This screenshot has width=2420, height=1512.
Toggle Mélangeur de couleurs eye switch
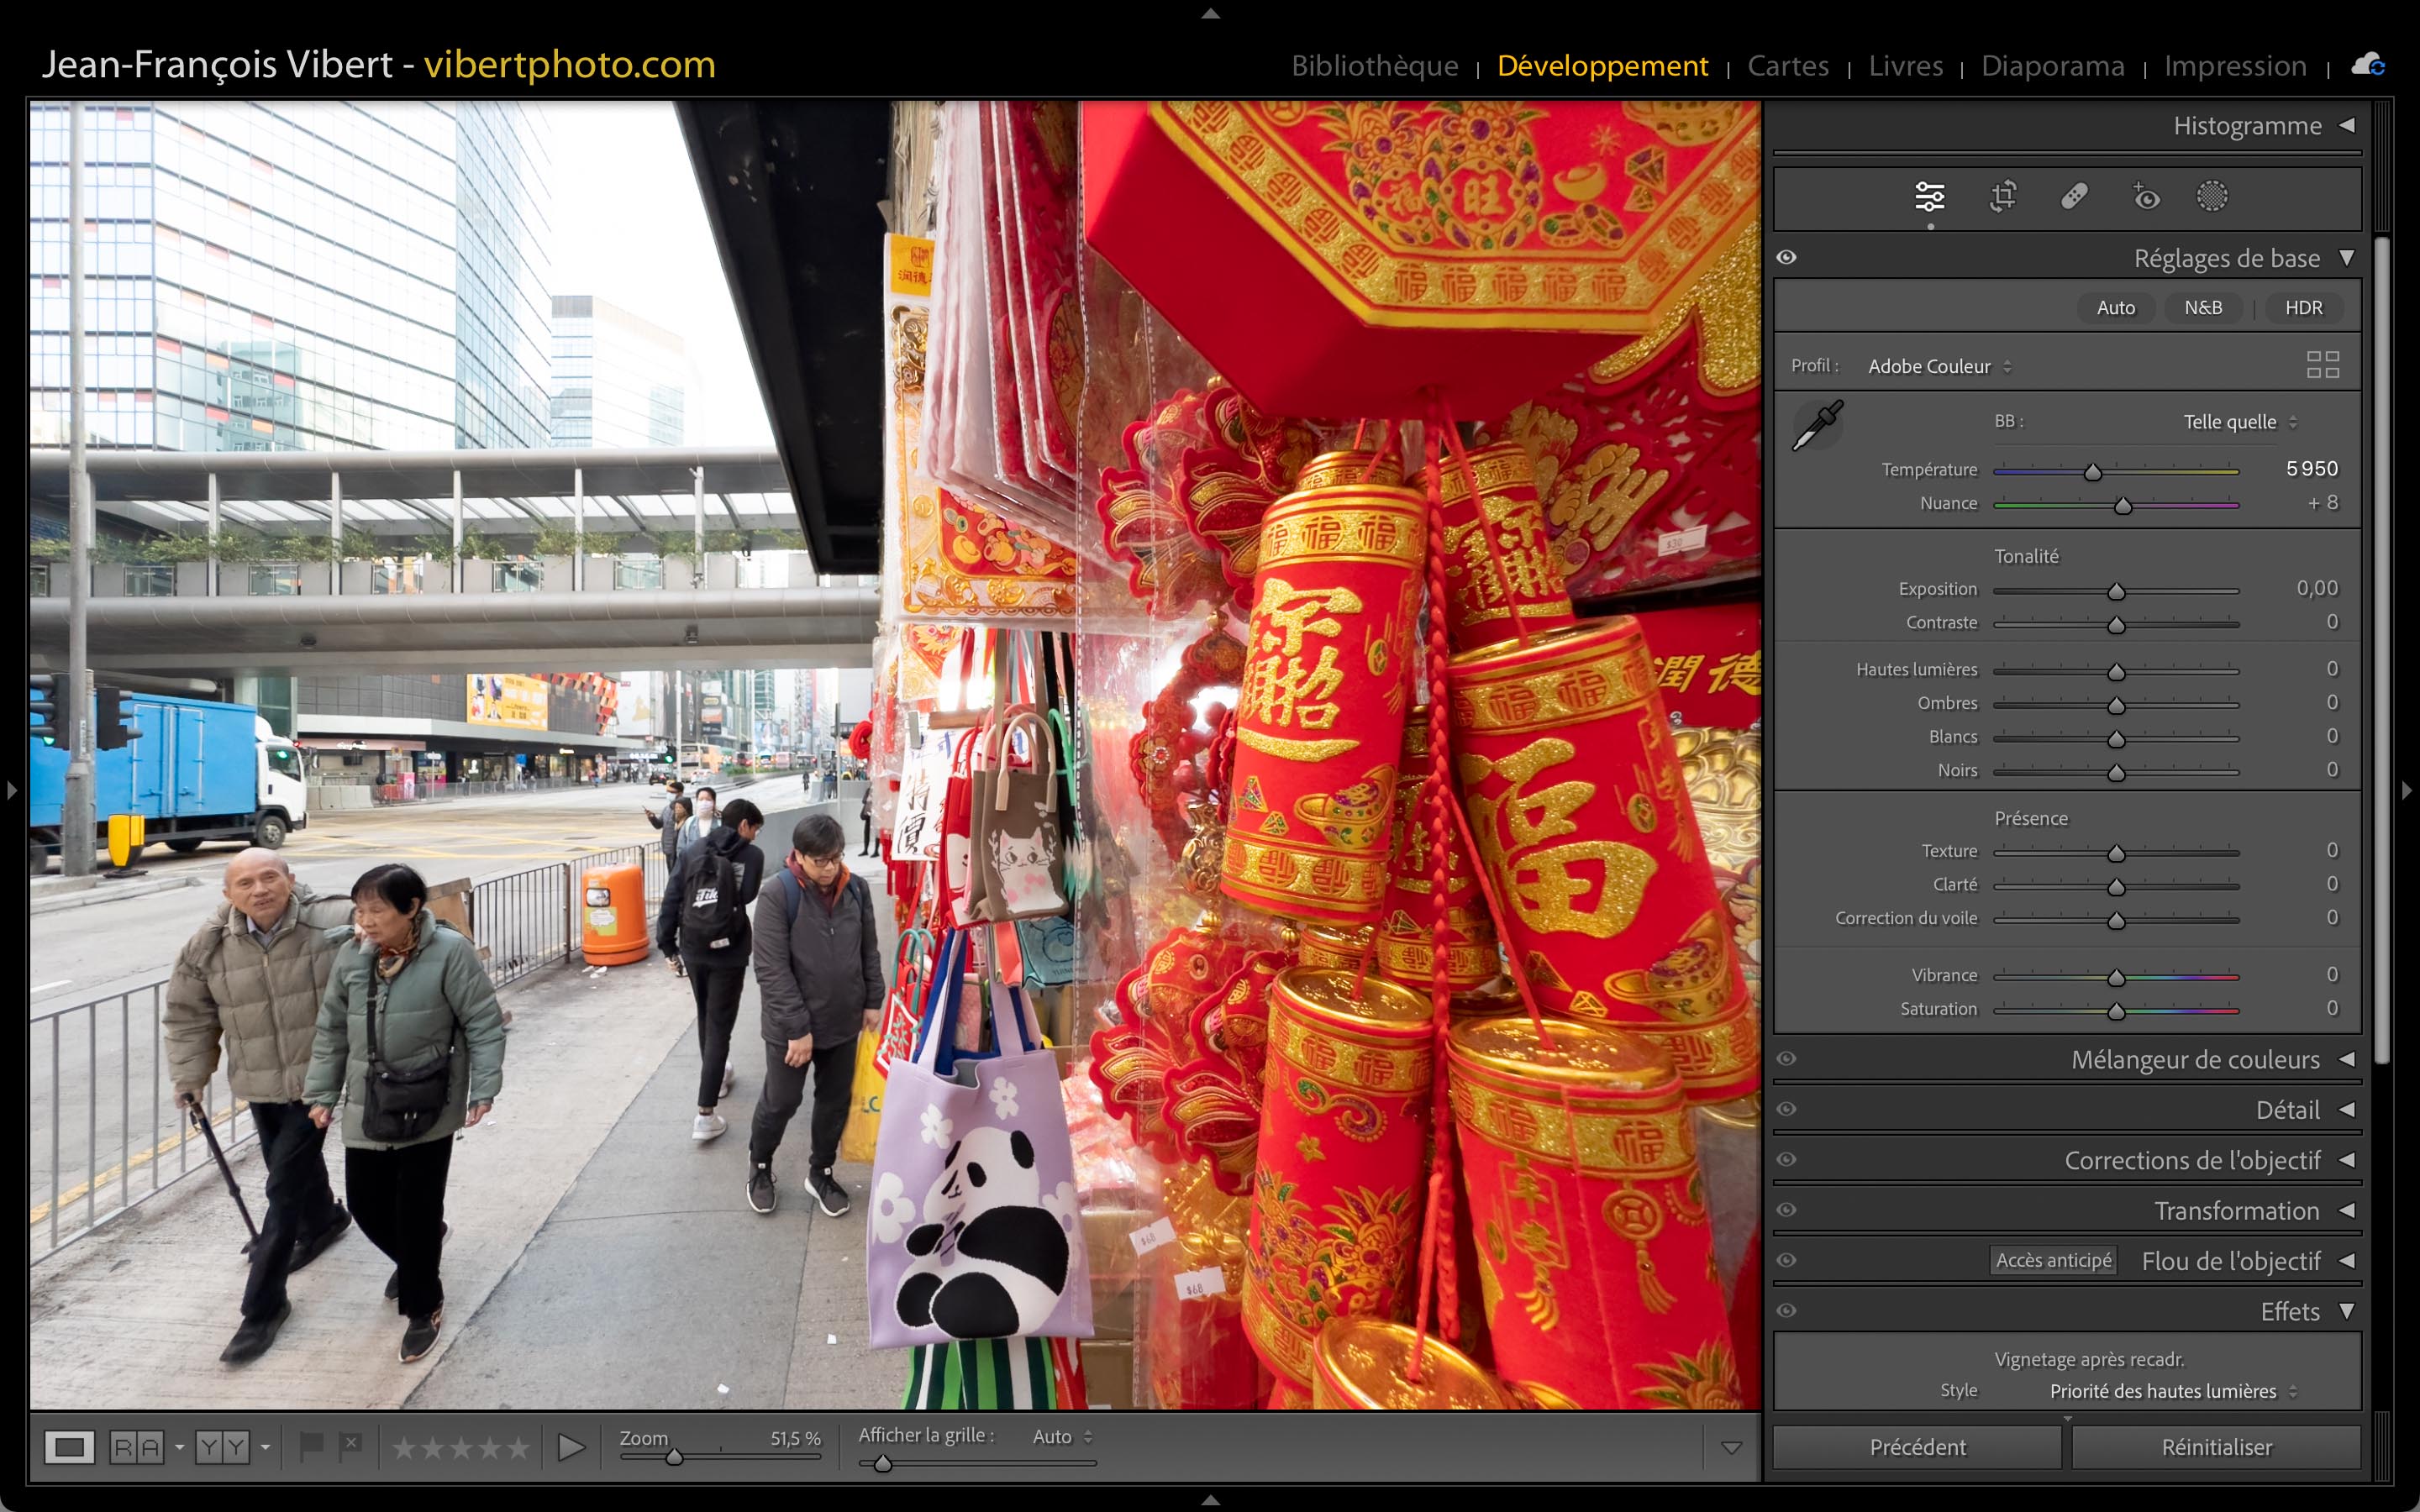(1787, 1059)
